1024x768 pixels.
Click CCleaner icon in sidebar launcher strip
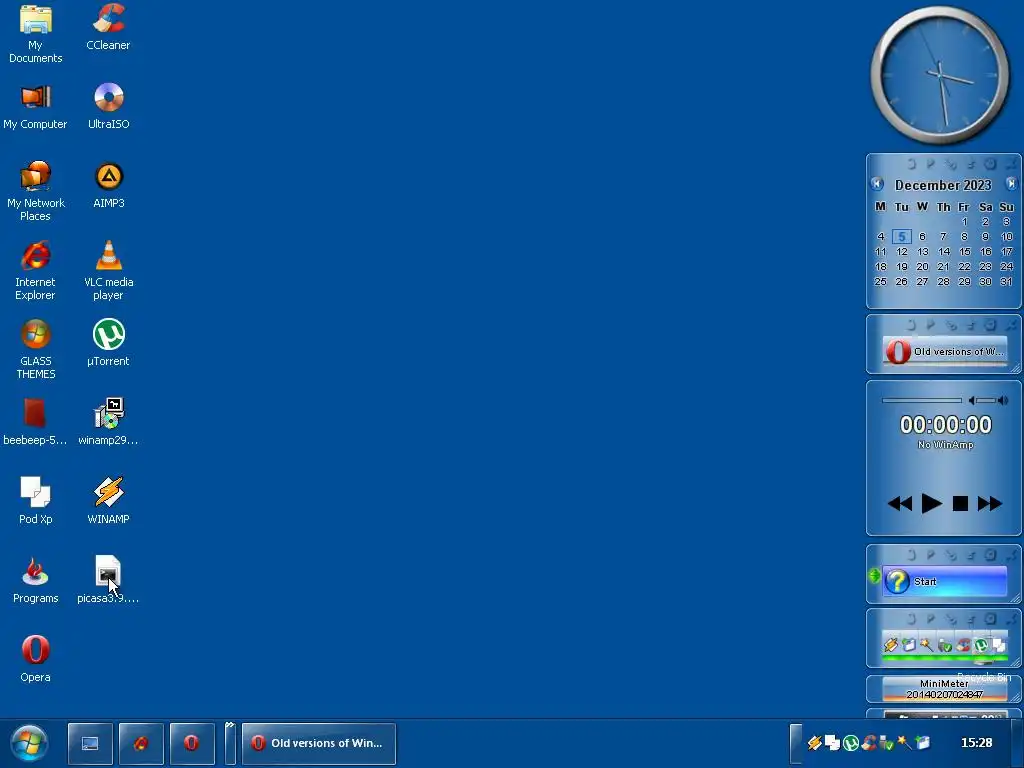[963, 645]
